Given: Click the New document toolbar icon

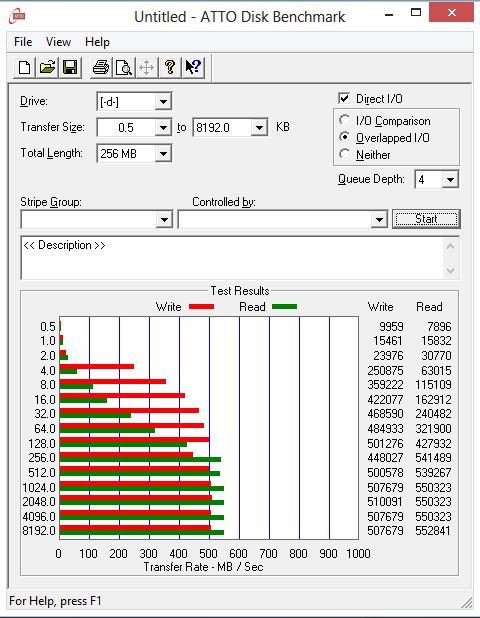Looking at the screenshot, I should 24,67.
